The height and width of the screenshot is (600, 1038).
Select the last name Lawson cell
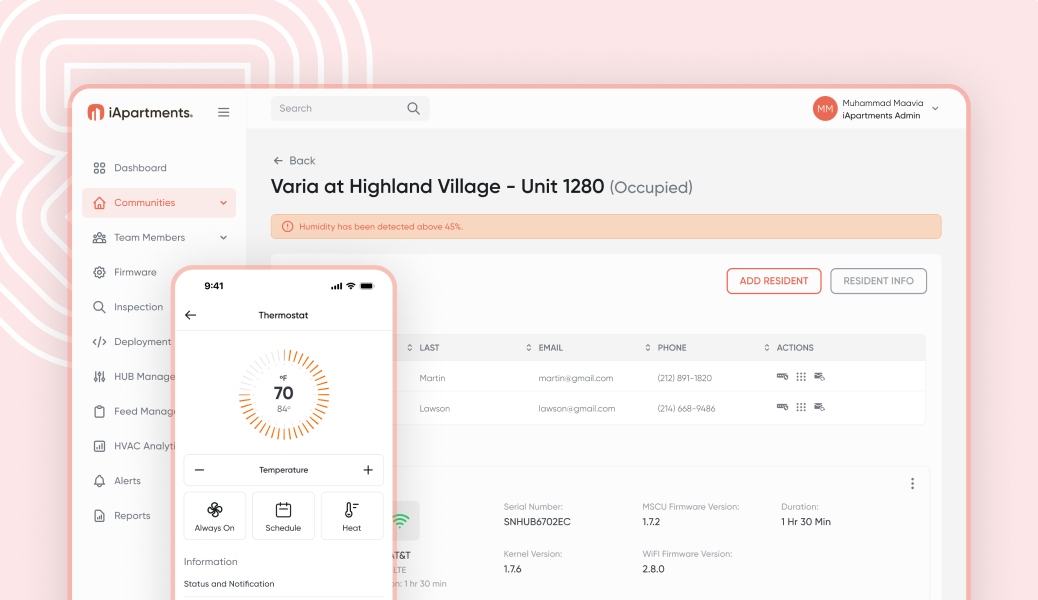435,409
